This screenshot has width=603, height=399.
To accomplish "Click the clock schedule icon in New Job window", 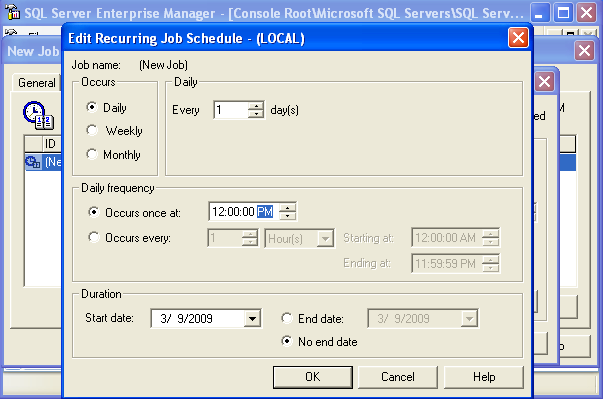I will point(38,115).
